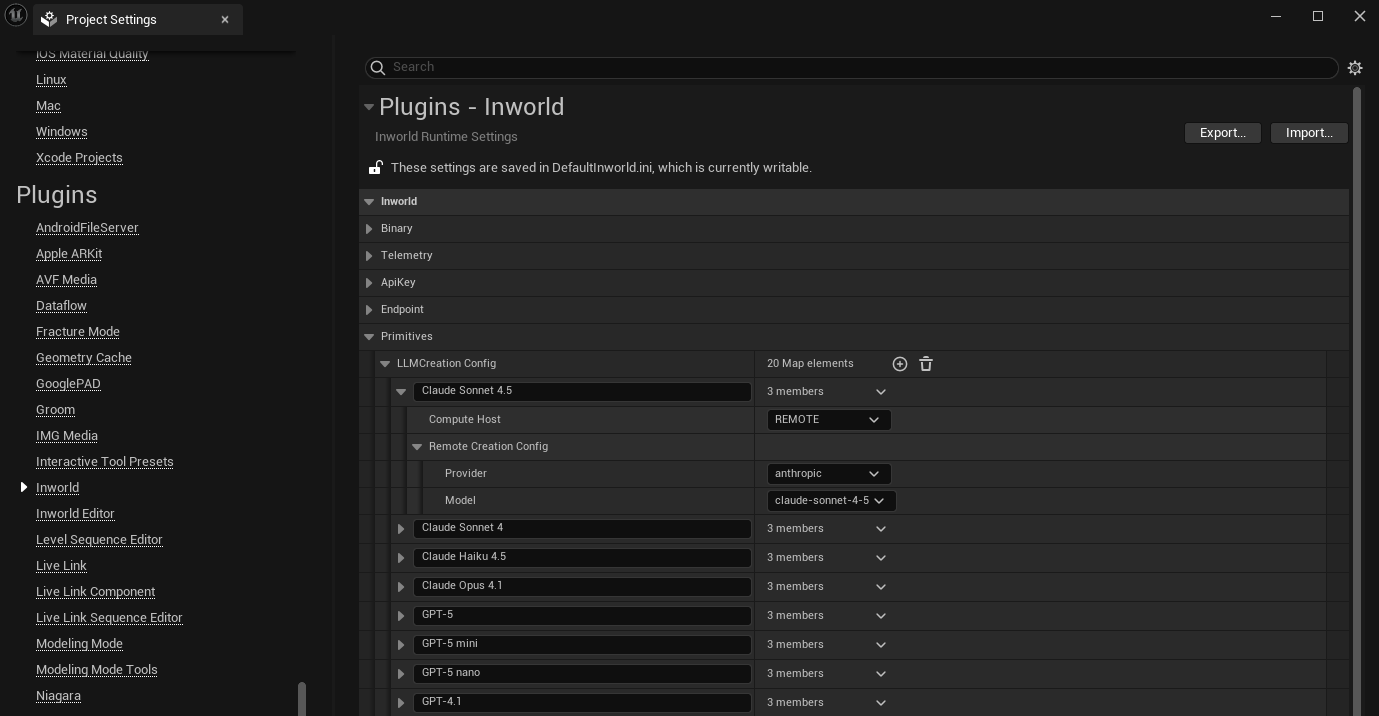
Task: Open Claude Sonnet 4.5 members dropdown arrow
Action: click(881, 391)
